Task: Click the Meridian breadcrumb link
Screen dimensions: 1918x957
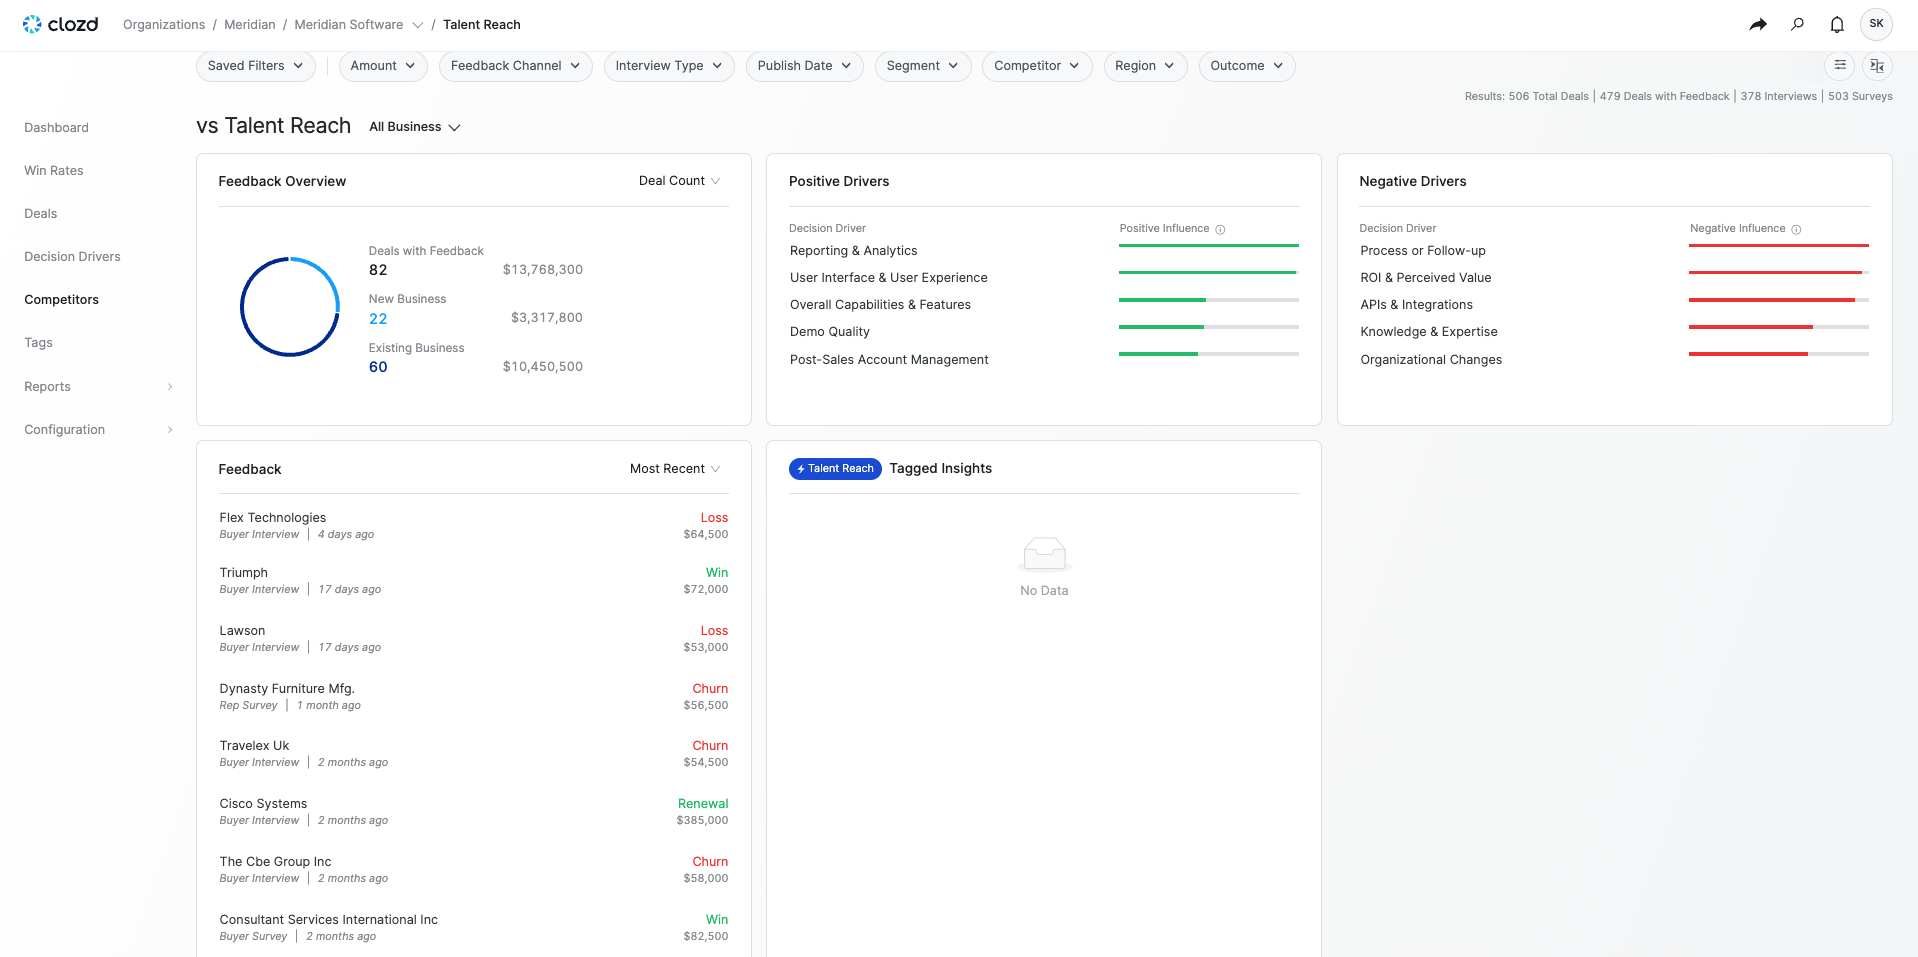Action: coord(250,25)
